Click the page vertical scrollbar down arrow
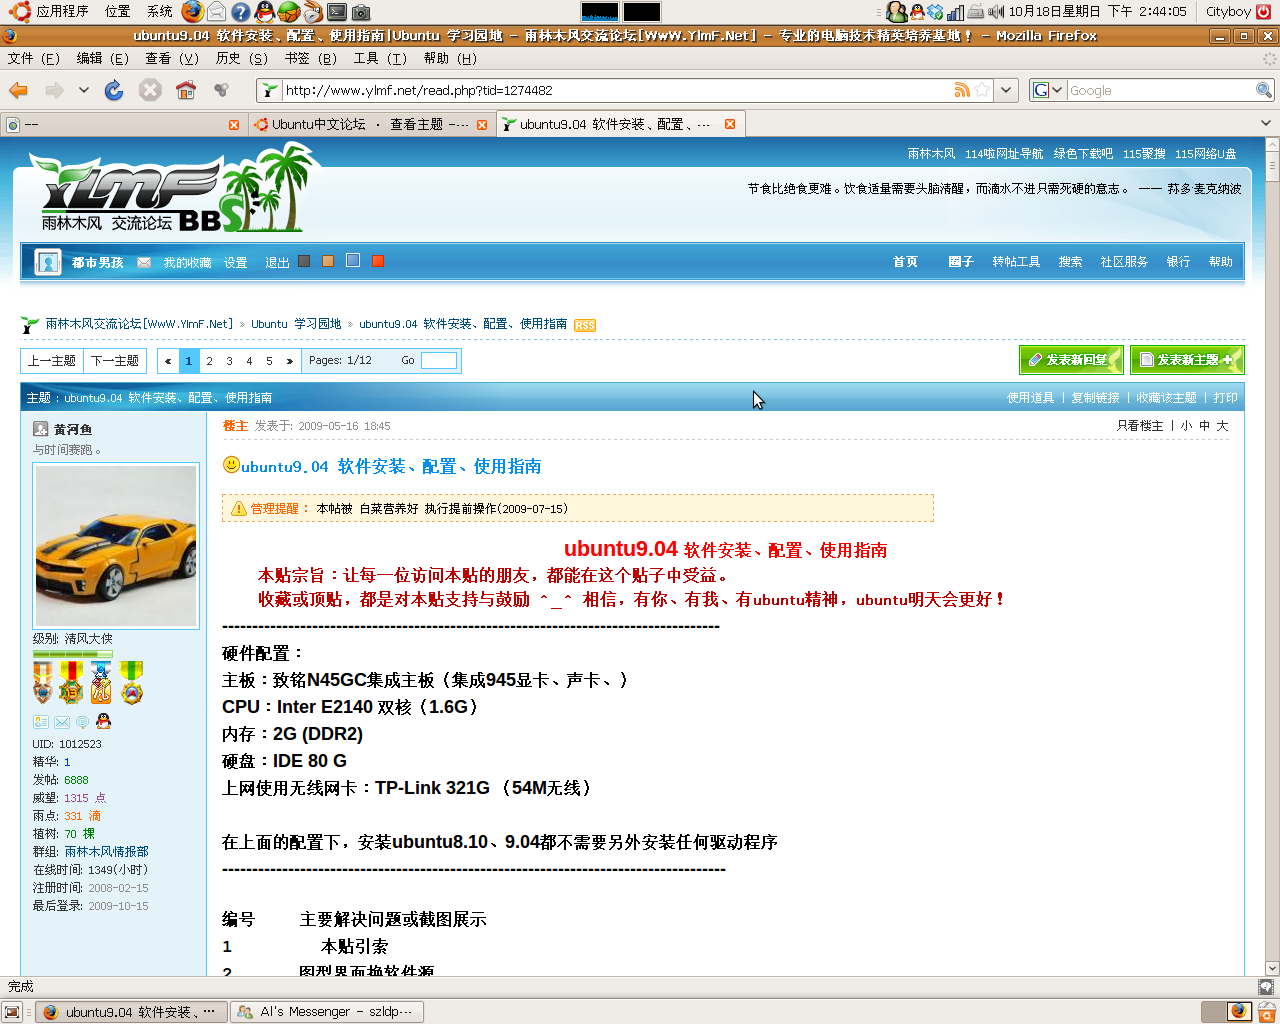Screen dimensions: 1280x1024 pos(1272,968)
